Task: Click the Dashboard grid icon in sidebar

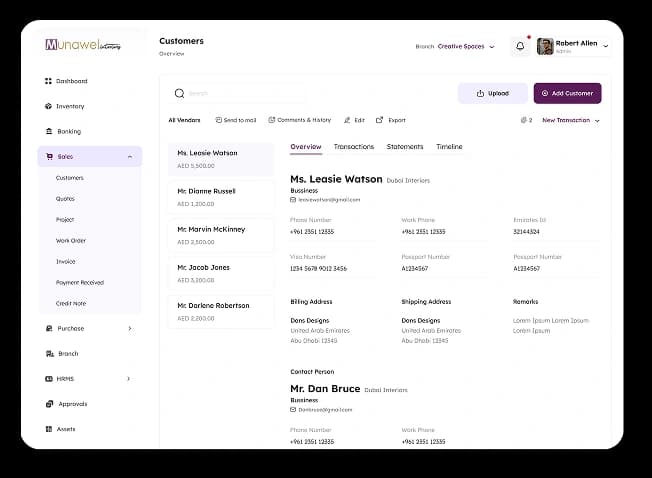Action: click(48, 81)
